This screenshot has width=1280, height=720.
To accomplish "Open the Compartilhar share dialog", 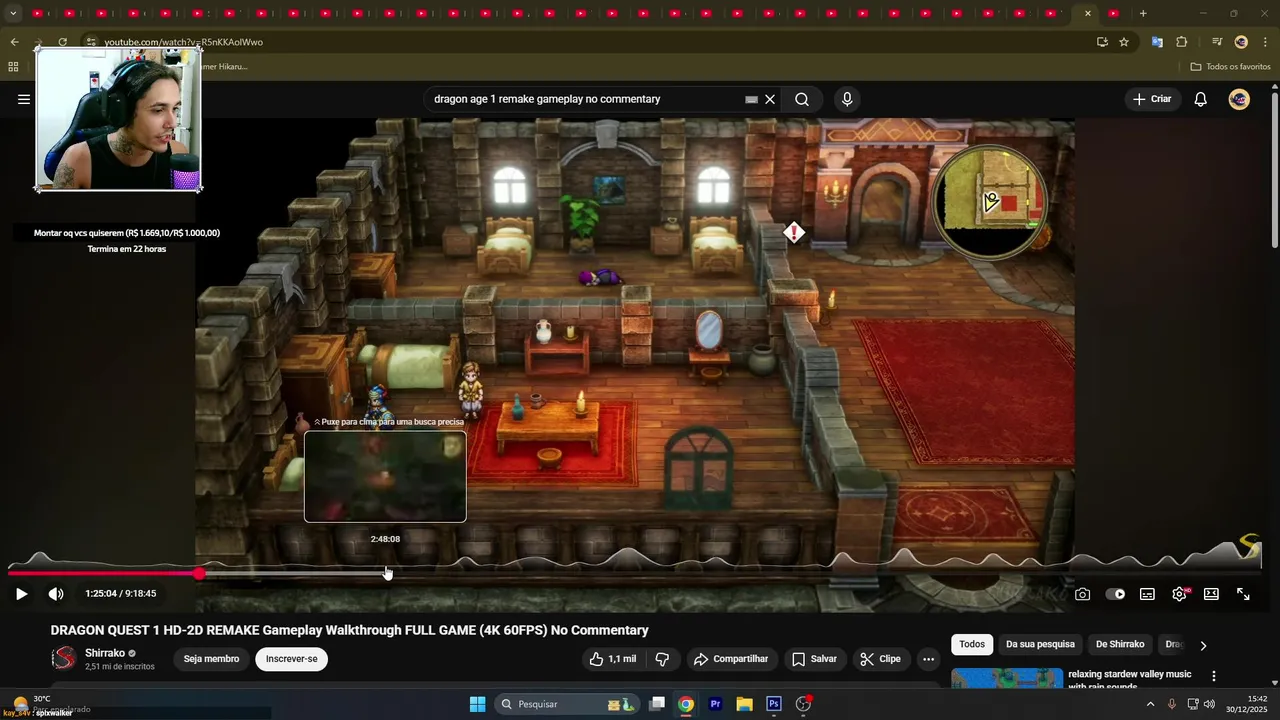I will pyautogui.click(x=731, y=659).
